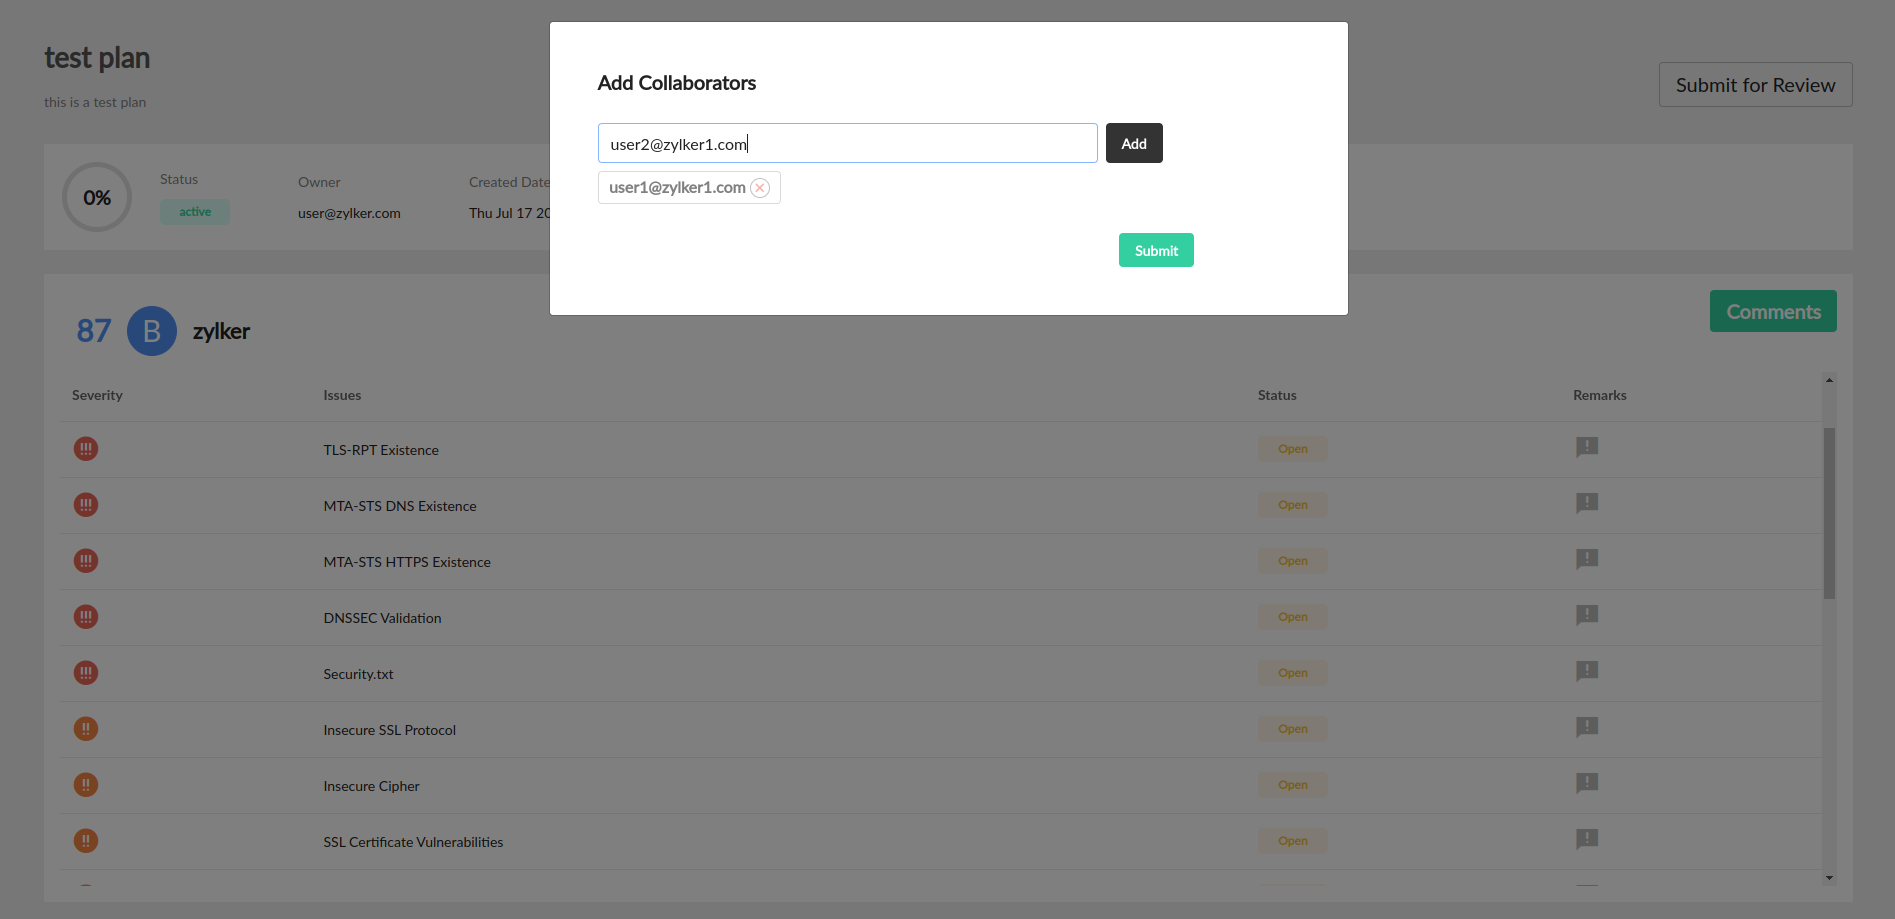Click Open status of DNSSEC Validation

[1292, 617]
